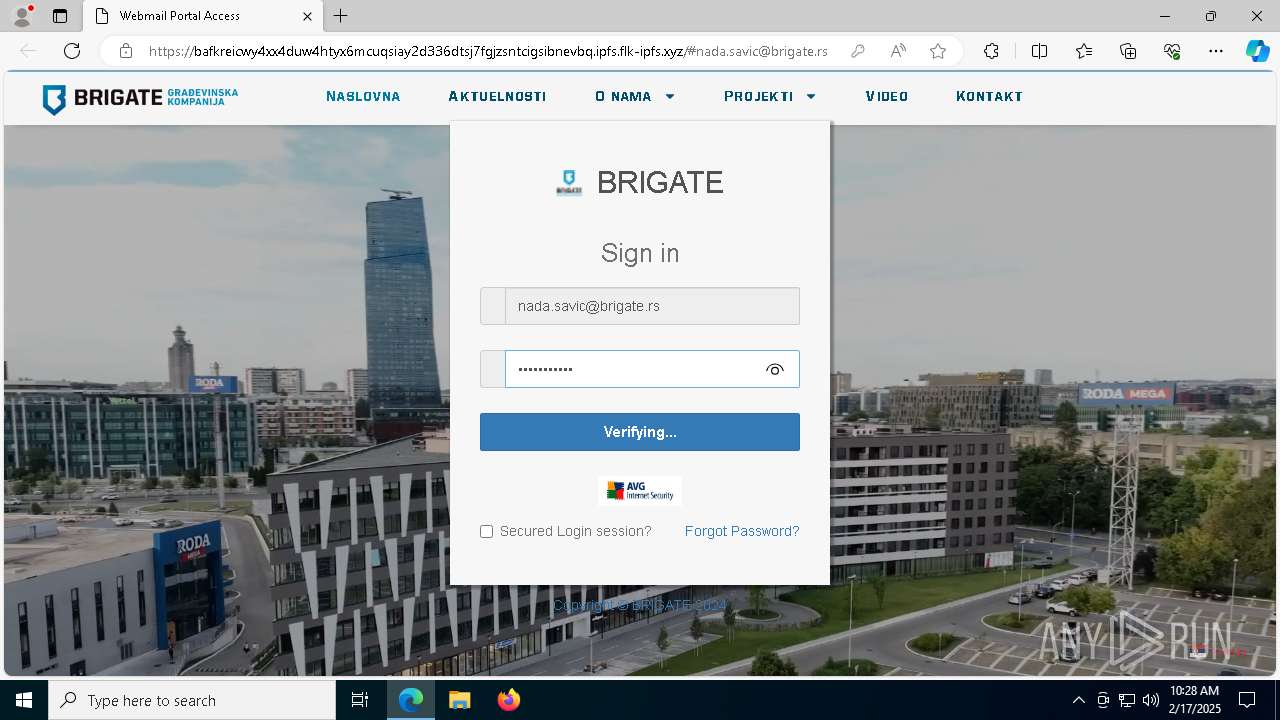Open Microsoft Edge from the taskbar
Image resolution: width=1280 pixels, height=720 pixels.
[x=411, y=700]
